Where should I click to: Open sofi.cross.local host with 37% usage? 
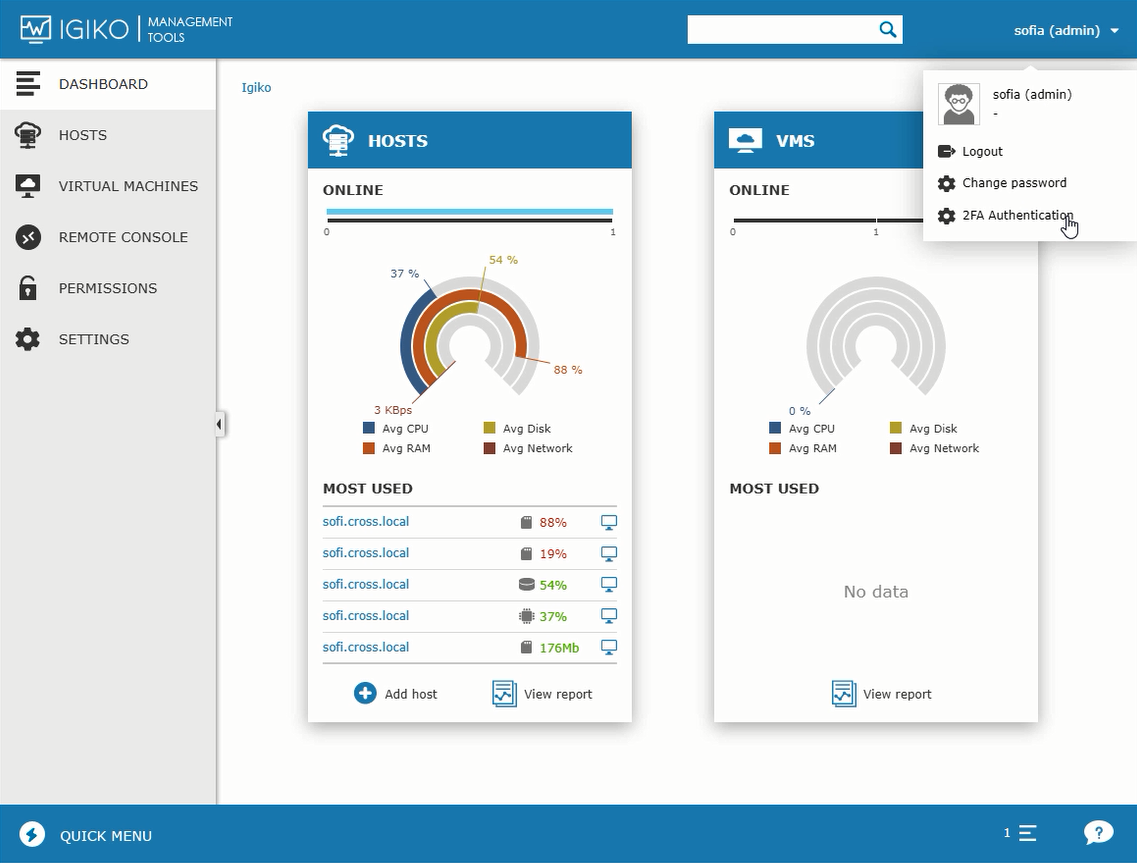coord(365,616)
